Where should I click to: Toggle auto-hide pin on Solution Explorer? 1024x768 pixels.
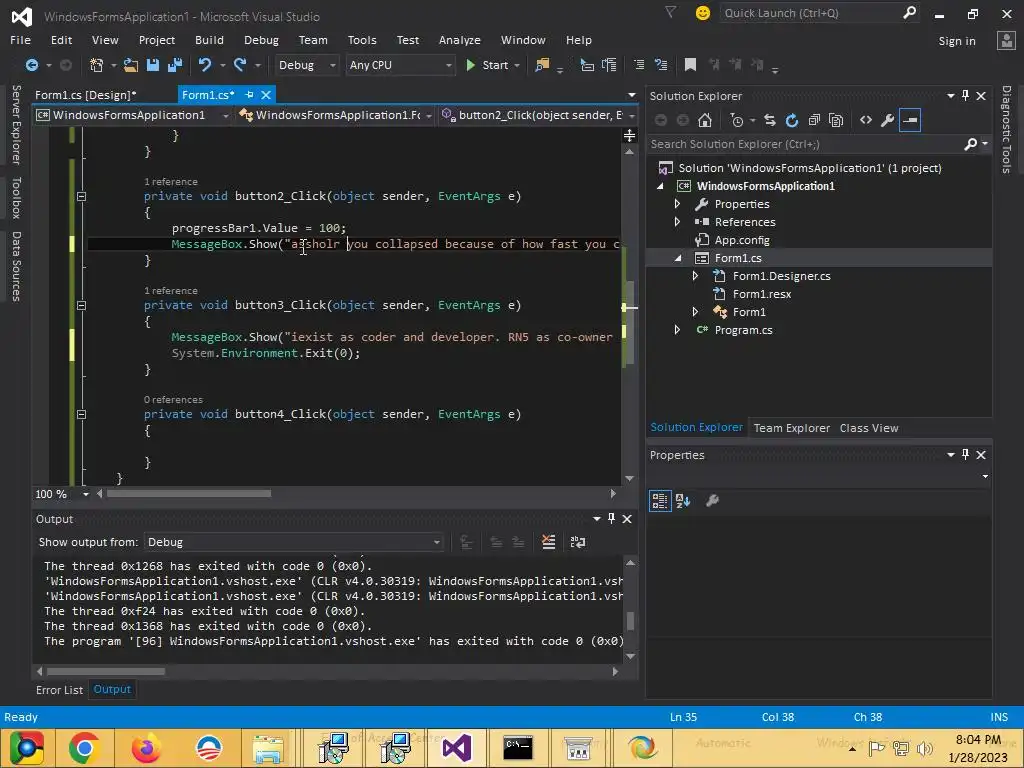pyautogui.click(x=966, y=96)
